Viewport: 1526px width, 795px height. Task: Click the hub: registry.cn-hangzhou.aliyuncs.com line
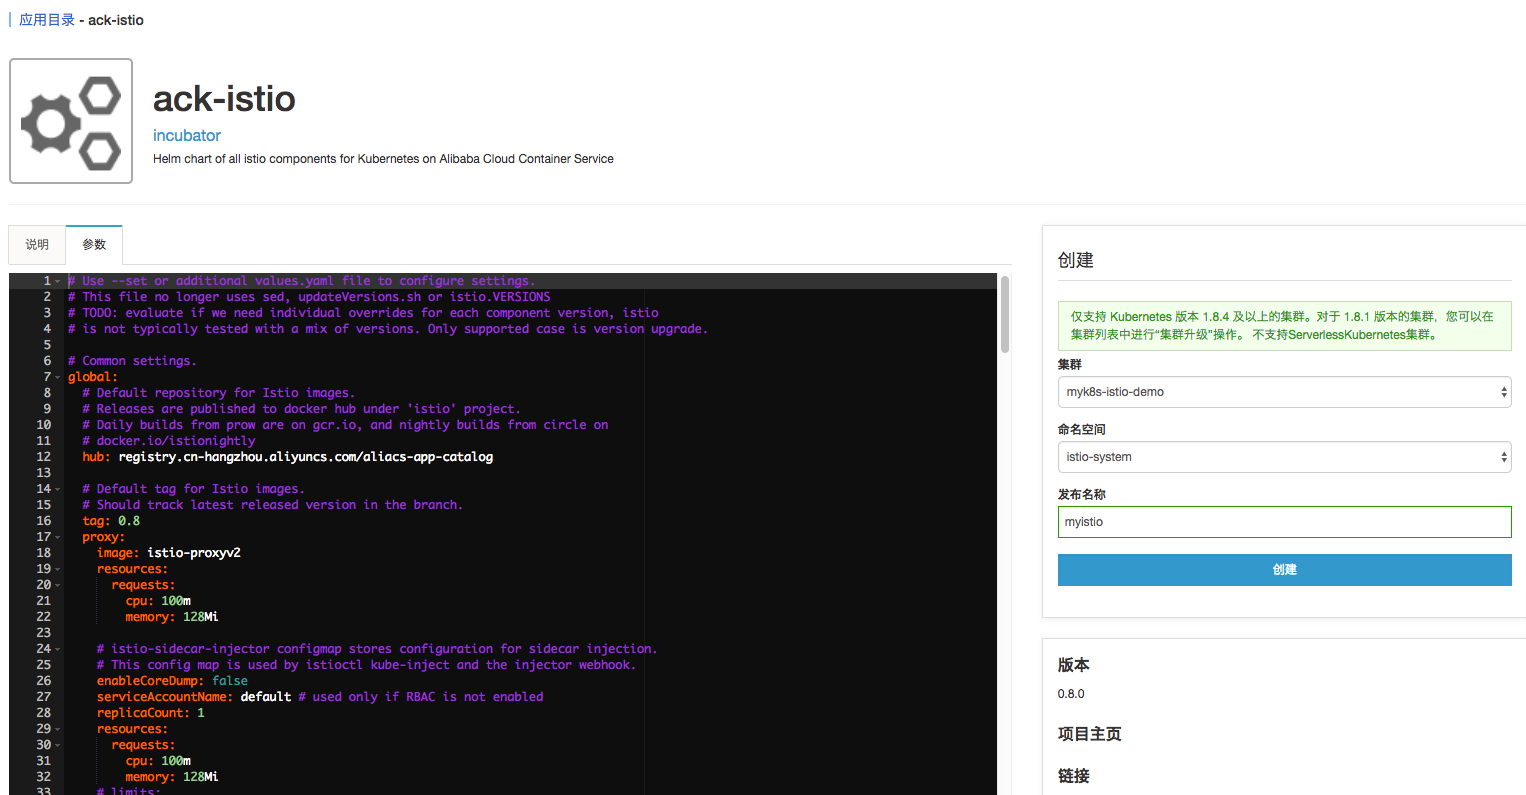point(288,457)
